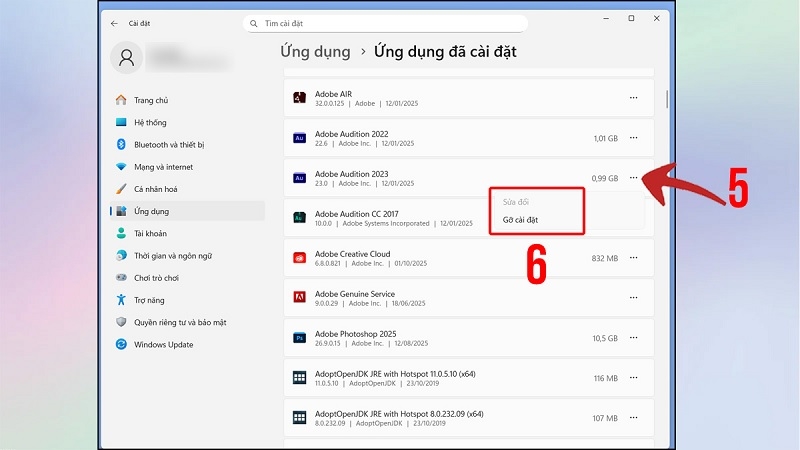This screenshot has height=450, width=800.
Task: Click the 832 MB size value
Action: point(605,258)
